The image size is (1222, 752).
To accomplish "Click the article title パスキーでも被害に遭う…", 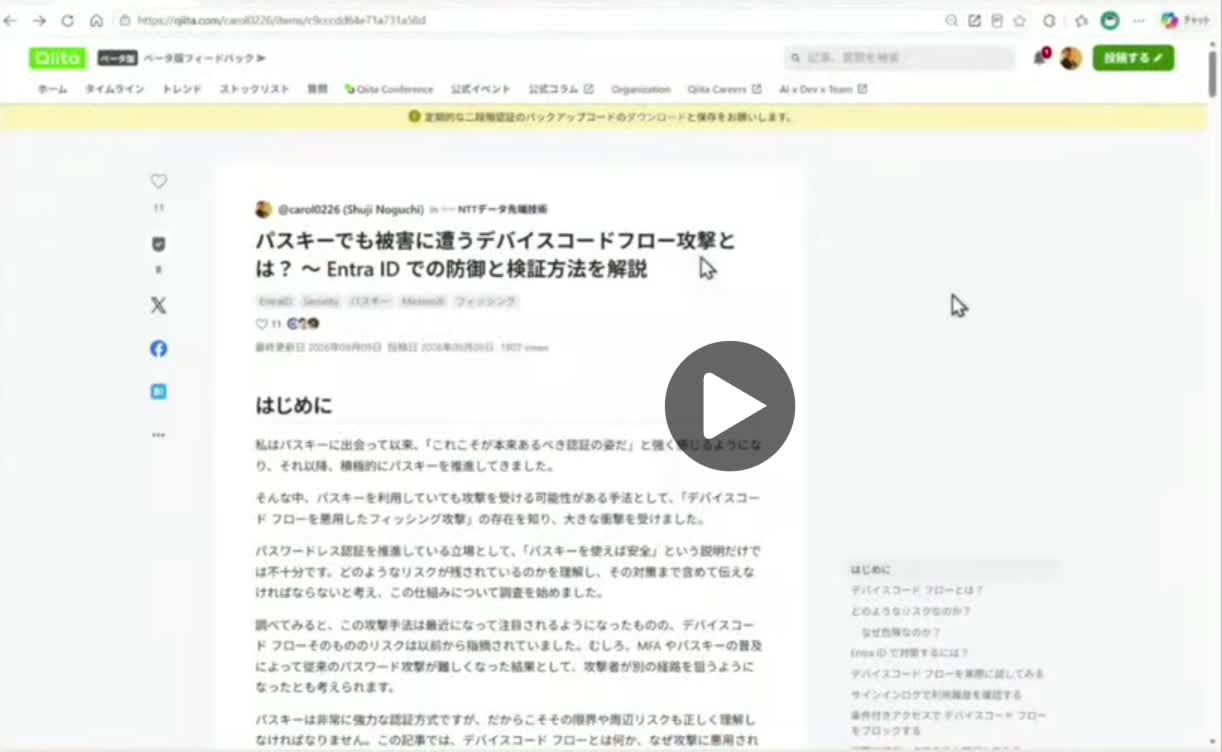I will point(495,255).
